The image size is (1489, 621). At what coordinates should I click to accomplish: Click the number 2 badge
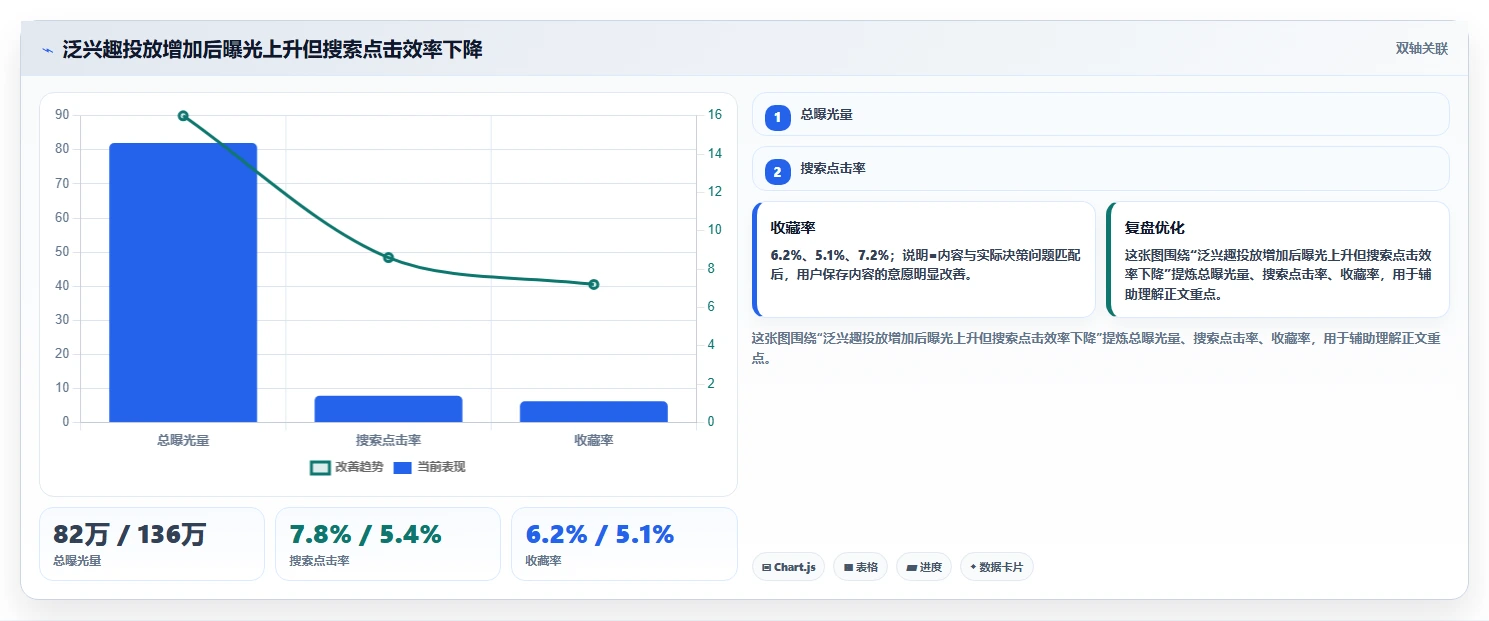pyautogui.click(x=778, y=172)
